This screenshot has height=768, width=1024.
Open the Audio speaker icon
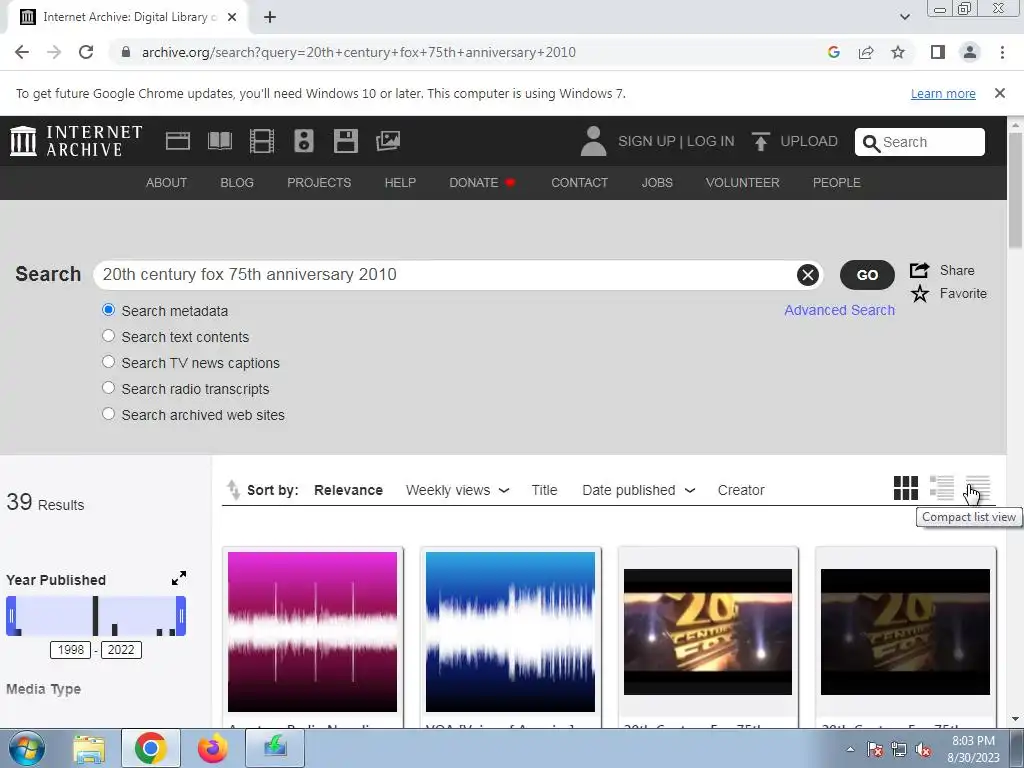(x=304, y=141)
